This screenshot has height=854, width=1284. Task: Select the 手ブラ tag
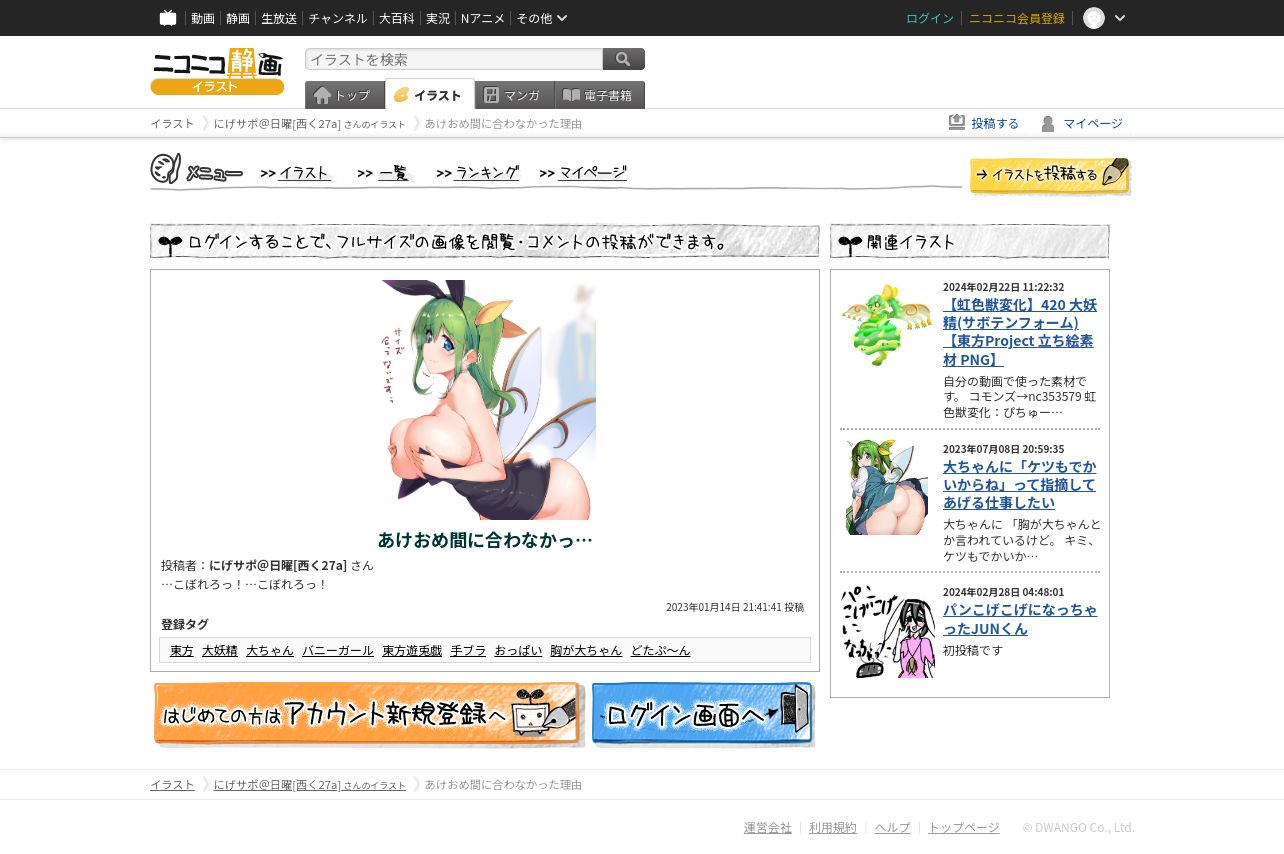468,650
